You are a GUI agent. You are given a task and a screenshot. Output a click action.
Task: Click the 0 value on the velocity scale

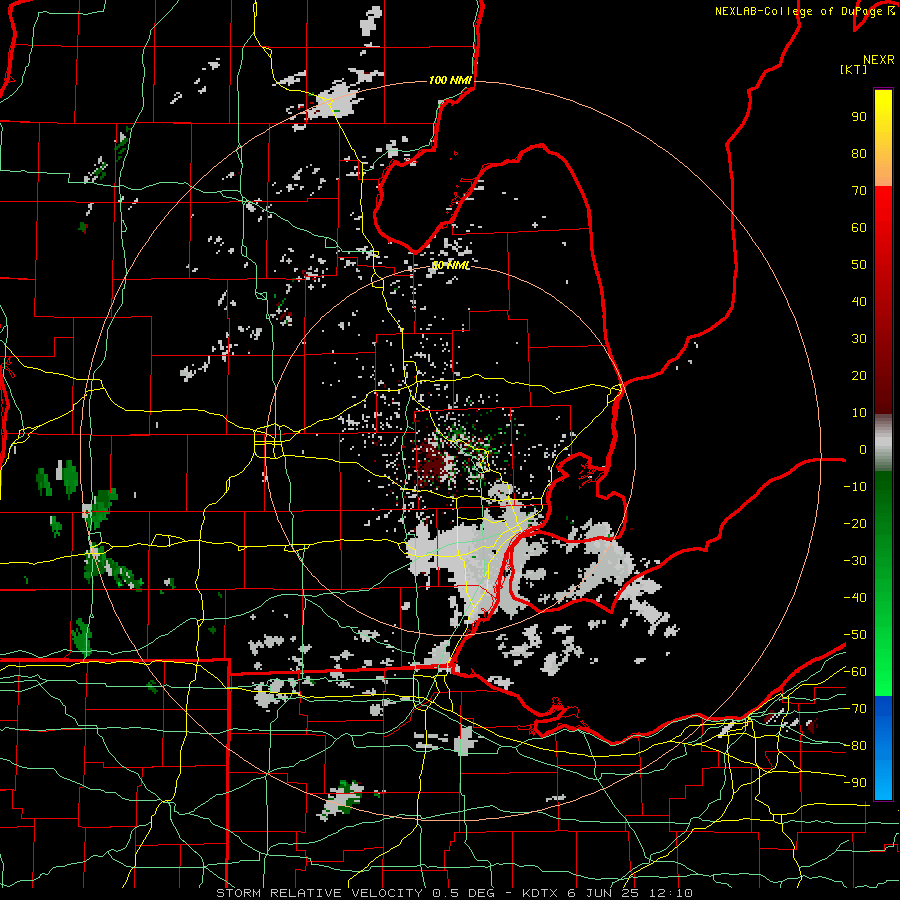pos(863,450)
